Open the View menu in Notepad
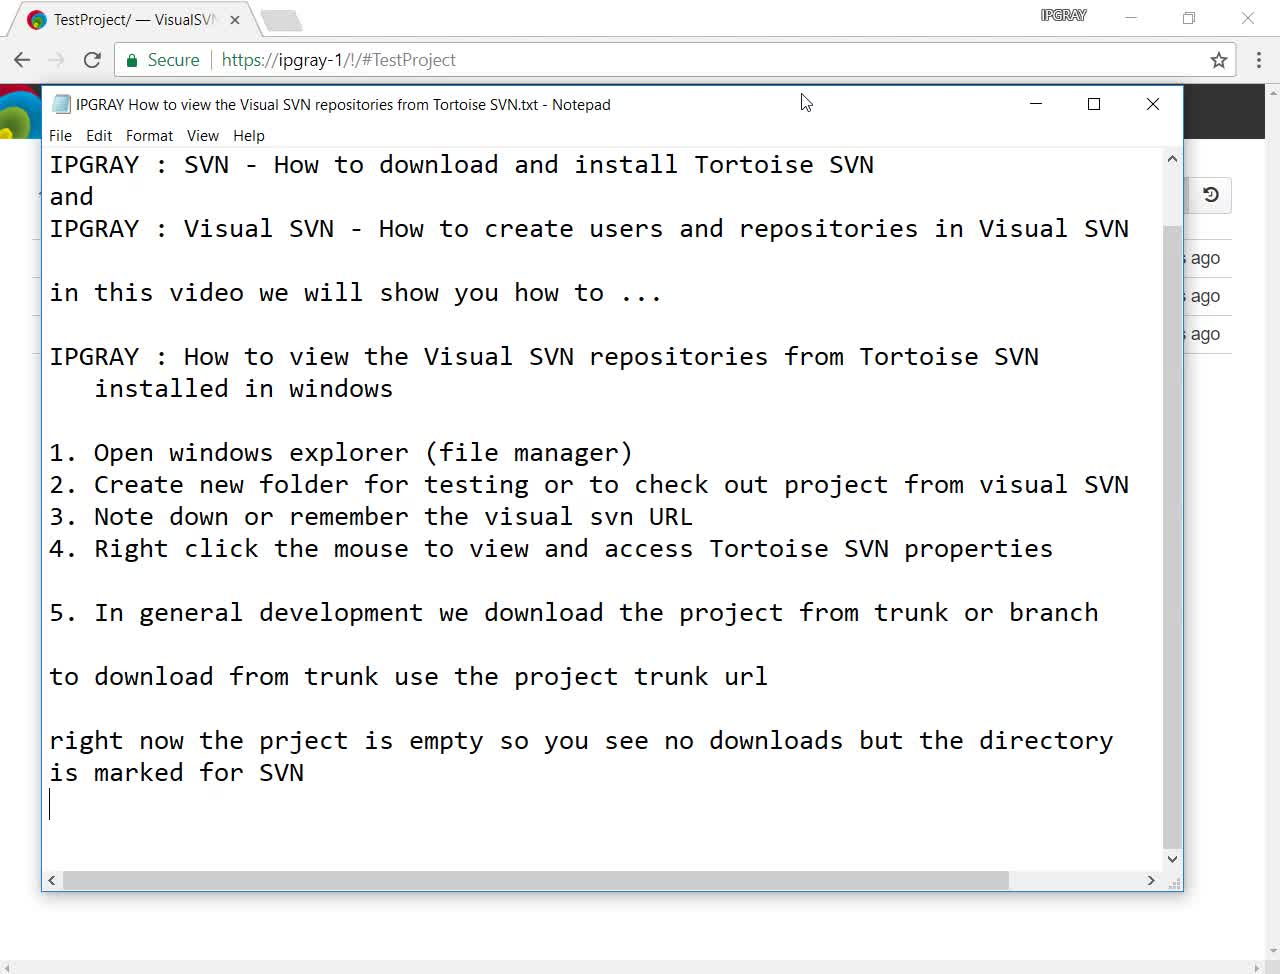The height and width of the screenshot is (974, 1280). 202,136
